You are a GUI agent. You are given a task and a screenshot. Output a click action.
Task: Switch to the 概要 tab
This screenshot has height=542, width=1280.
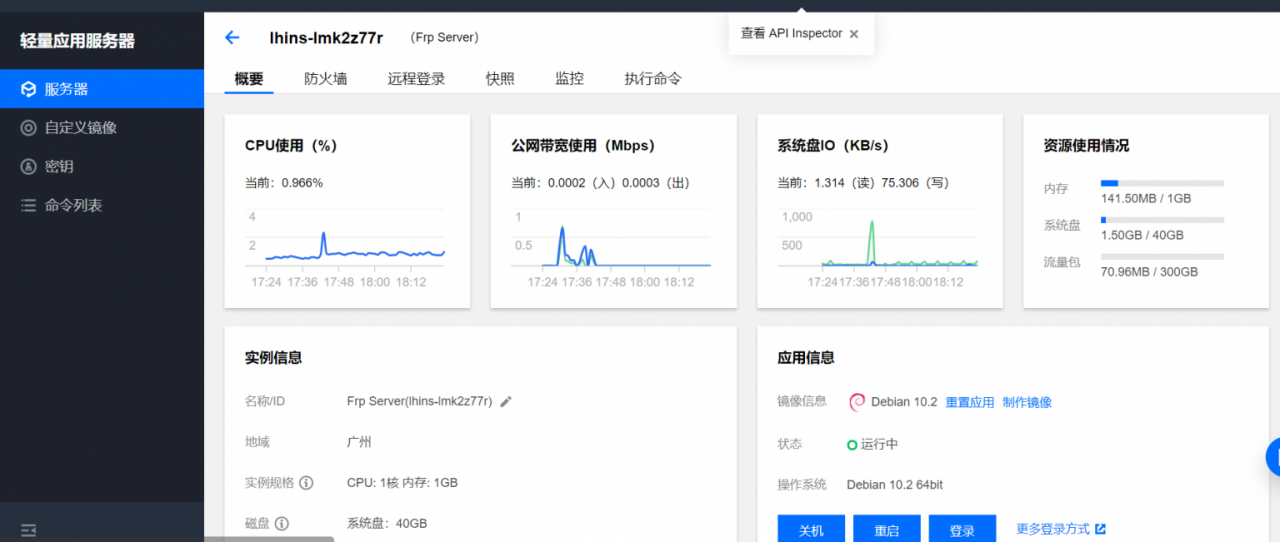pyautogui.click(x=249, y=79)
